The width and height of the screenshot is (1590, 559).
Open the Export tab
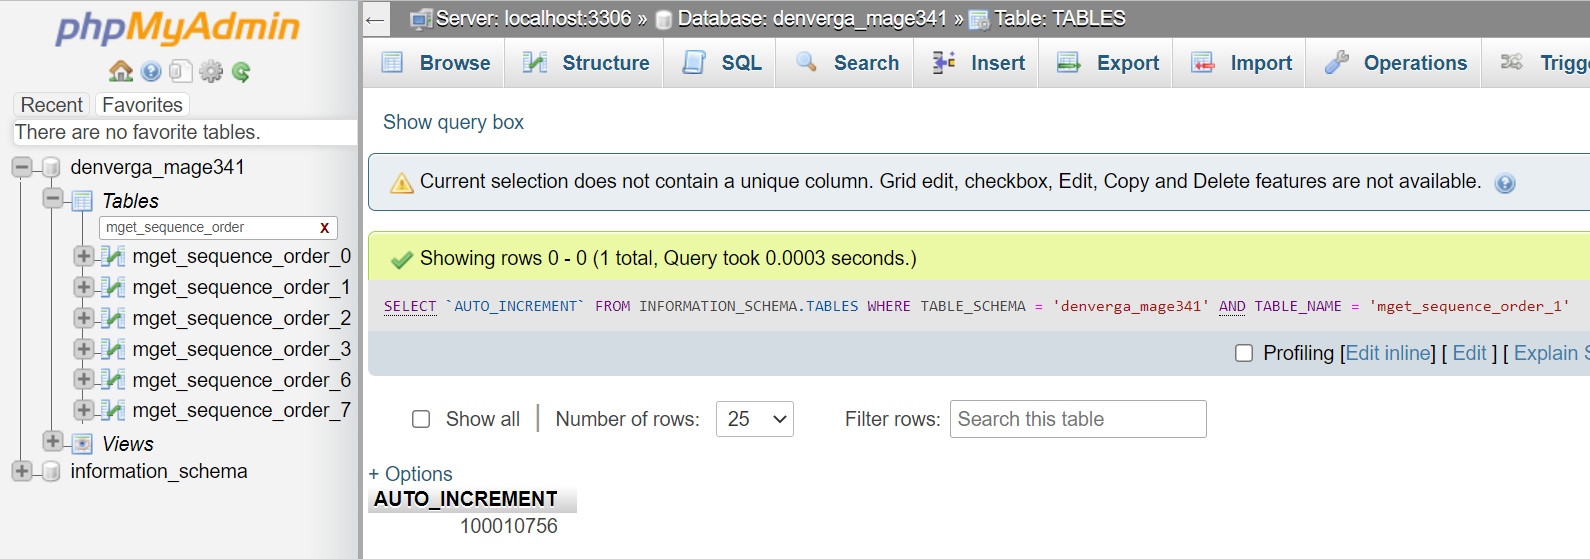1107,63
